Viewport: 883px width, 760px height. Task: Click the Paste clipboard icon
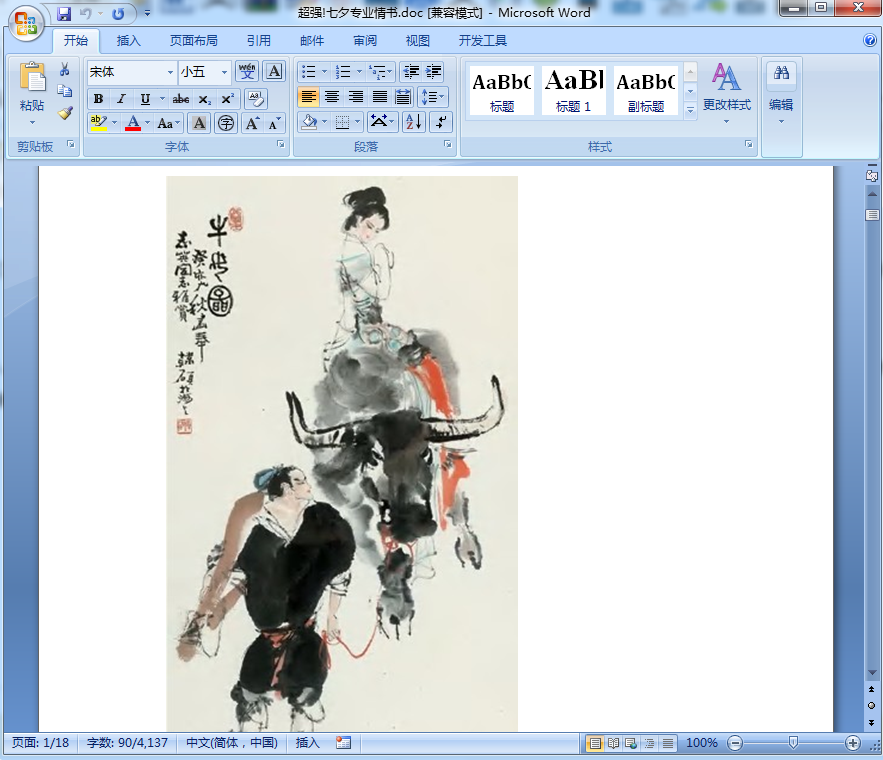coord(32,77)
